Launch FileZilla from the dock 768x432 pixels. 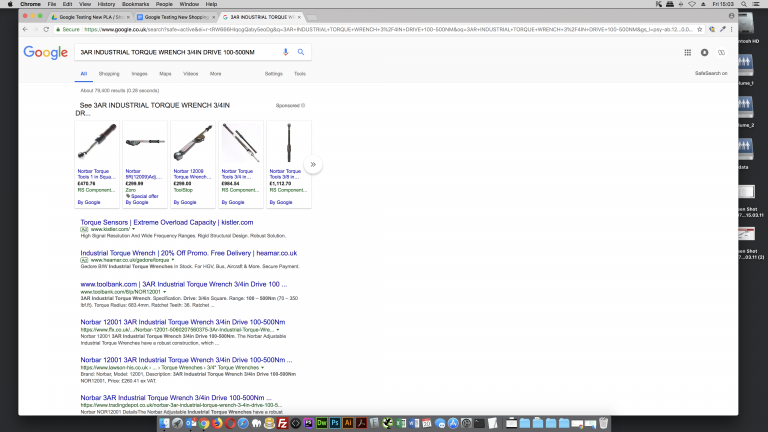point(283,423)
